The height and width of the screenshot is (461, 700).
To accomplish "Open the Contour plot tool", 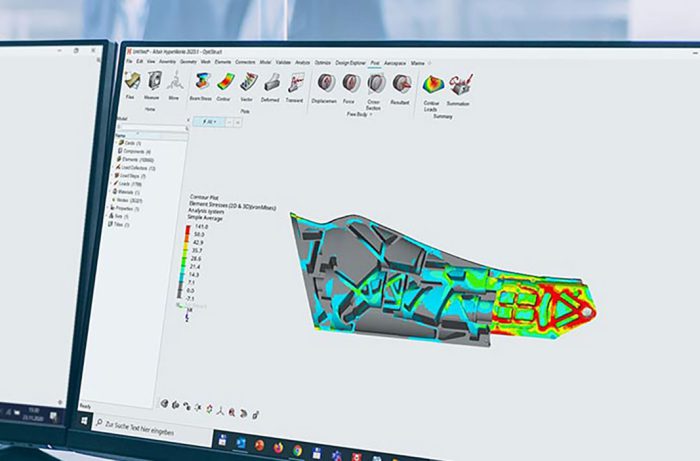I will (x=224, y=84).
